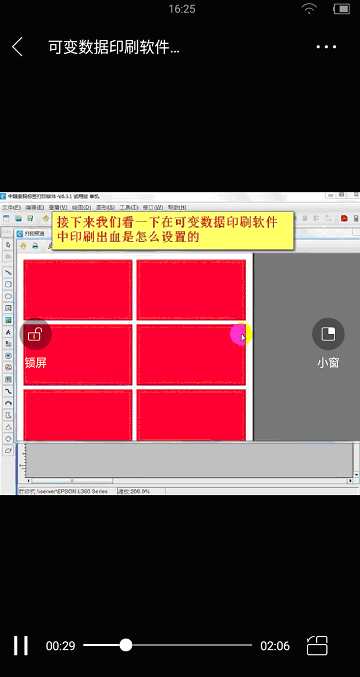Select the Image insert tool
Screen dimensions: 360x677
point(8,320)
